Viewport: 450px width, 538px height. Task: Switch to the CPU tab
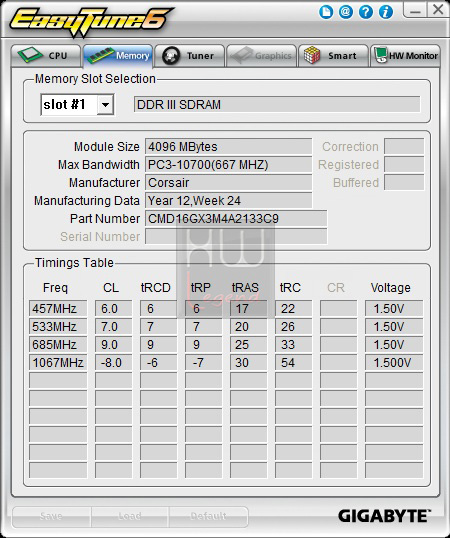click(x=46, y=56)
